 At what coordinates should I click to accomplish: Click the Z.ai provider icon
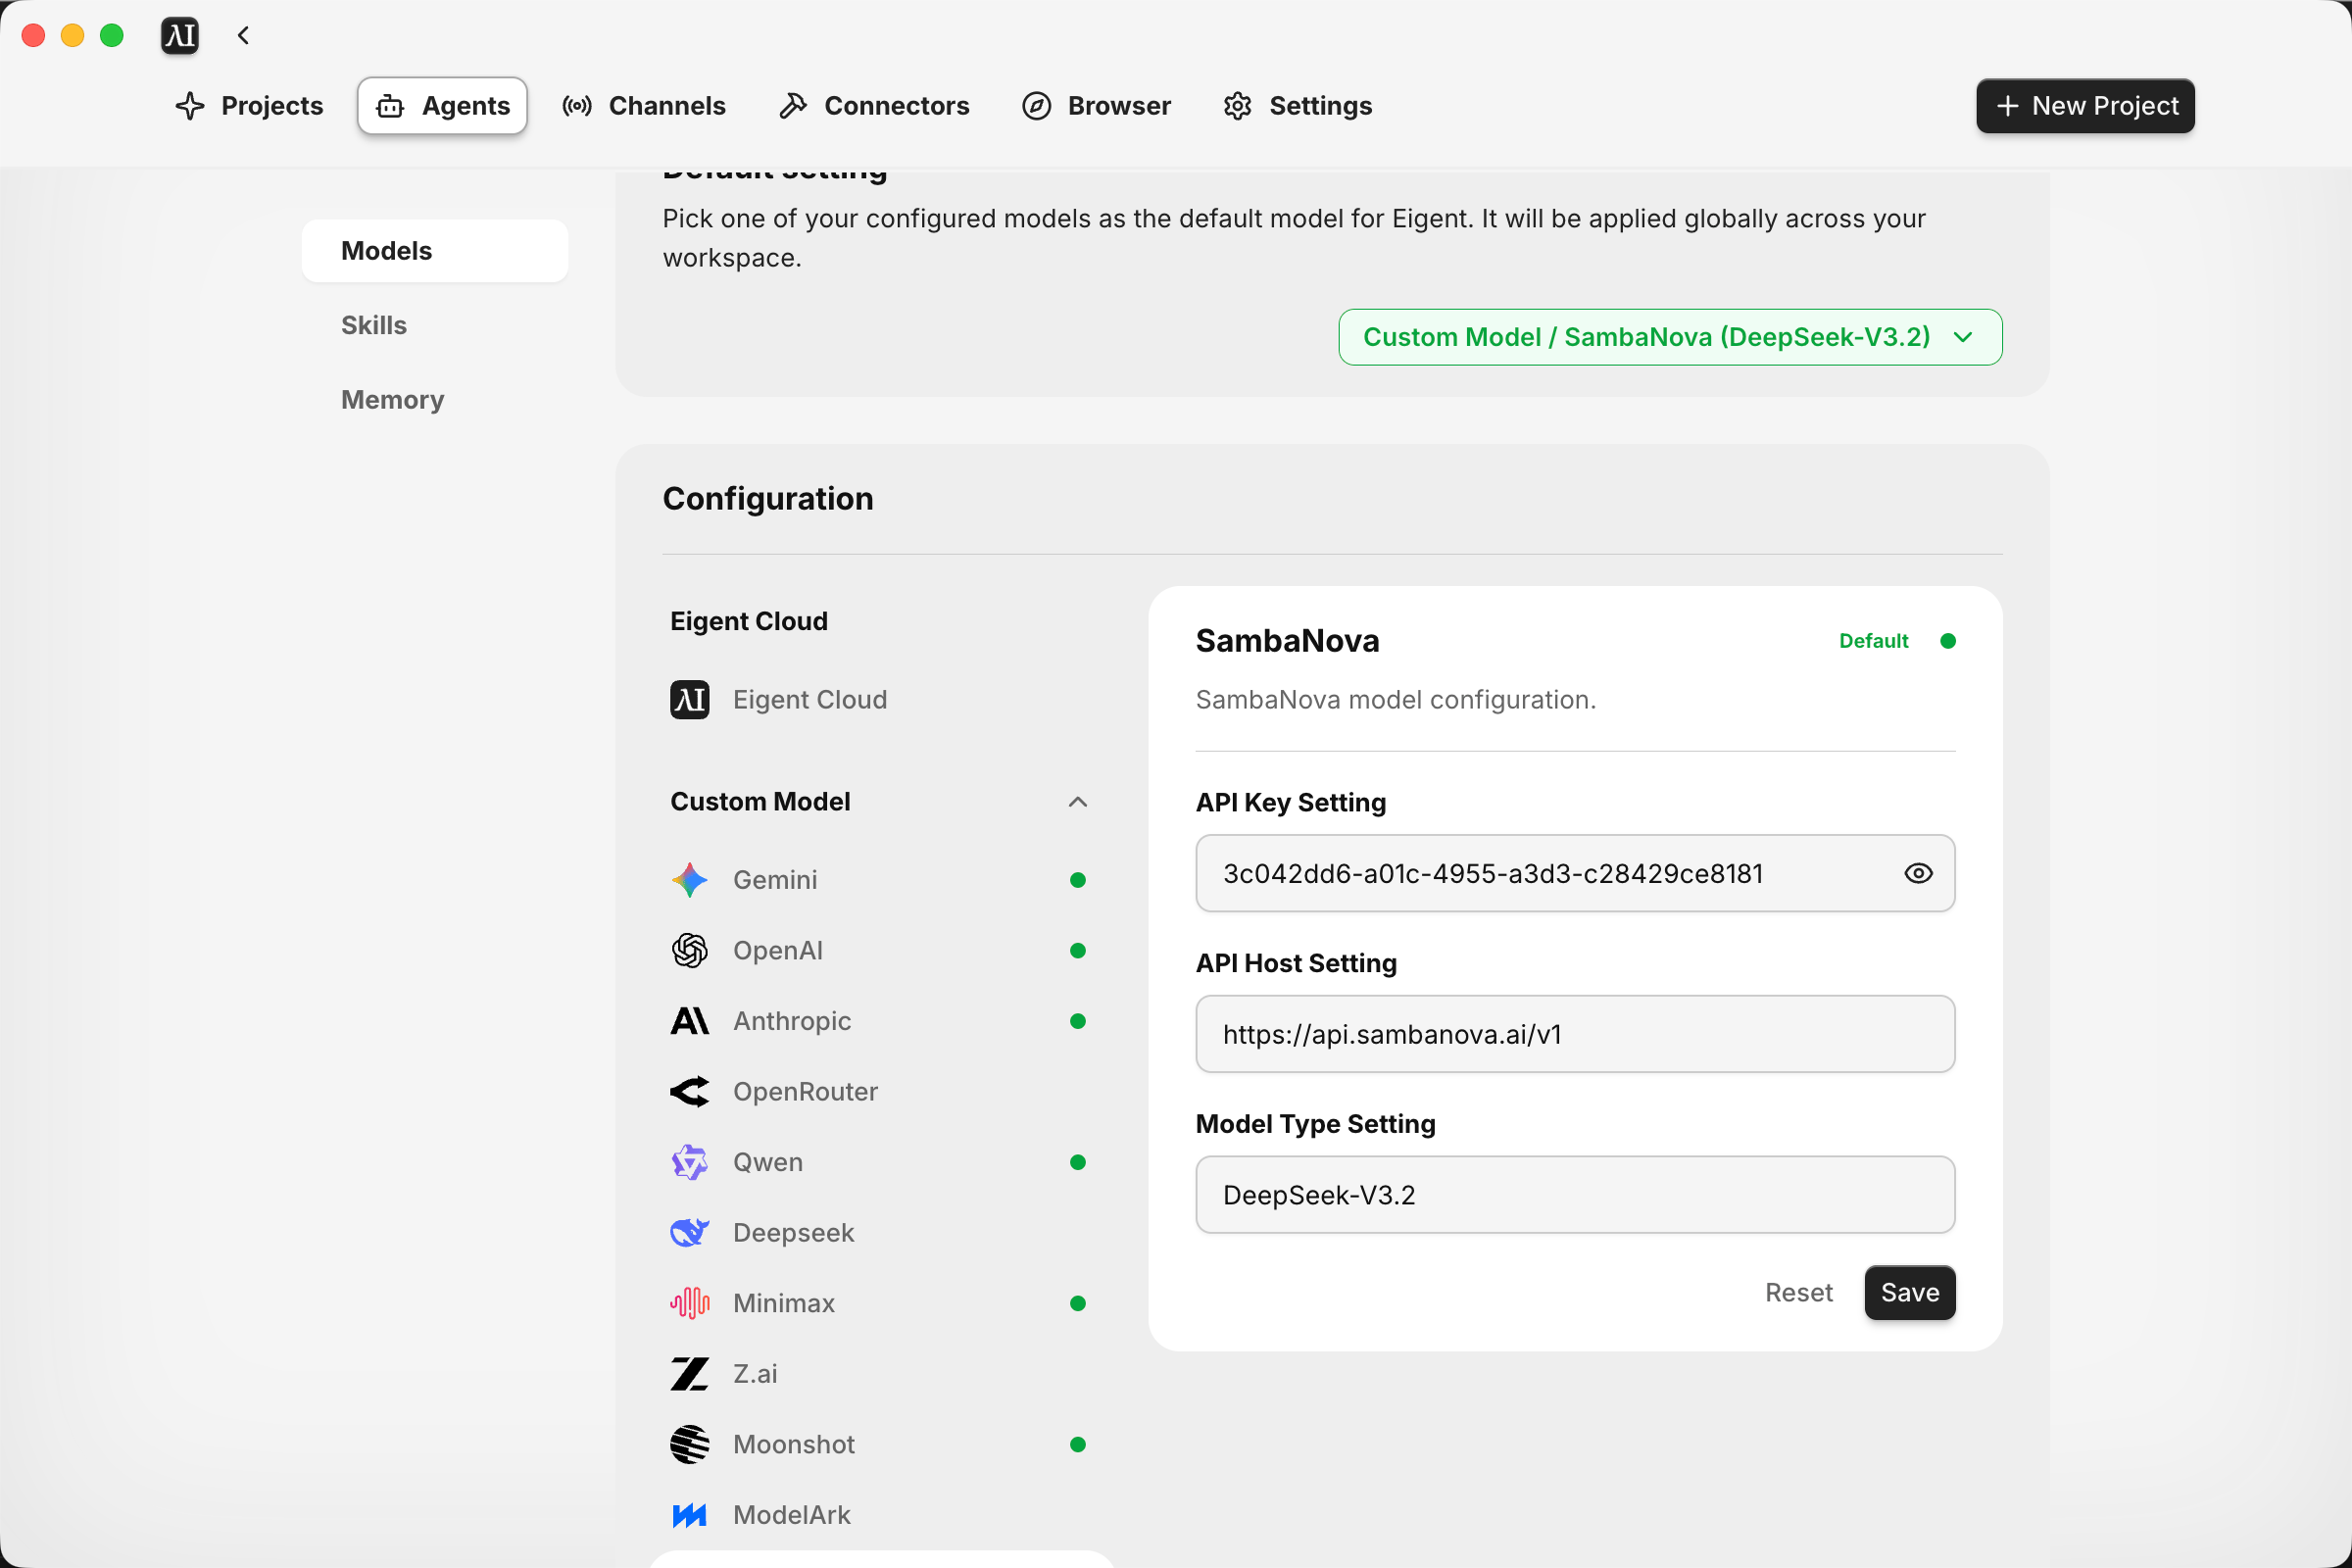click(689, 1373)
